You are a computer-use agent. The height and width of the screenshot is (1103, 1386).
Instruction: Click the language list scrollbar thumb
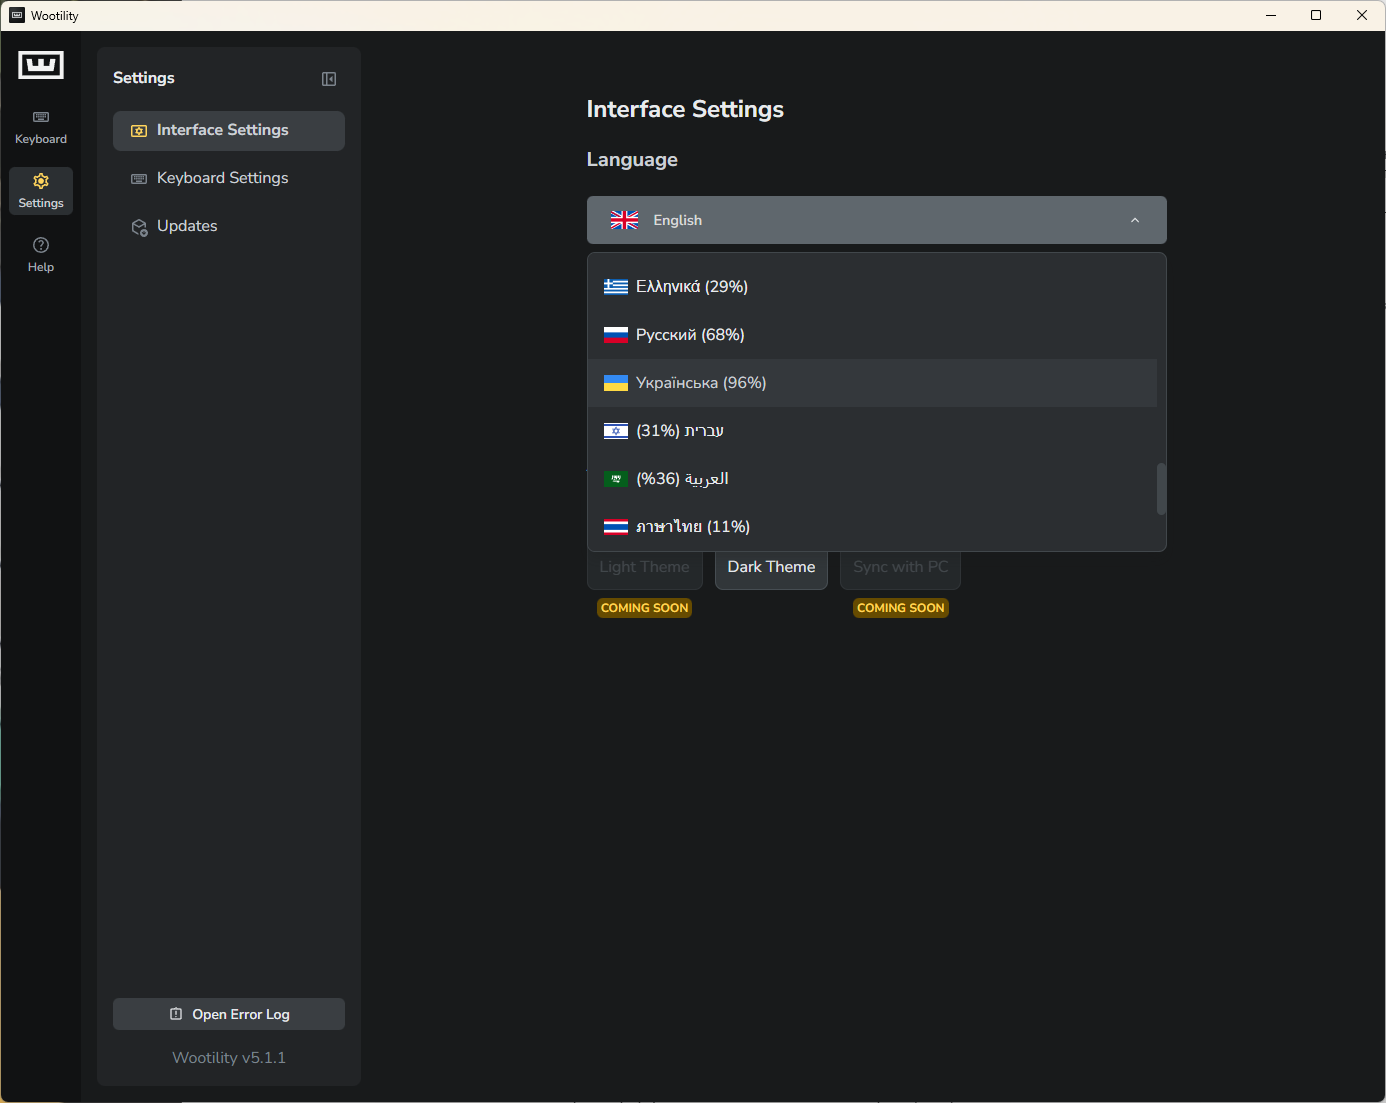pyautogui.click(x=1161, y=489)
